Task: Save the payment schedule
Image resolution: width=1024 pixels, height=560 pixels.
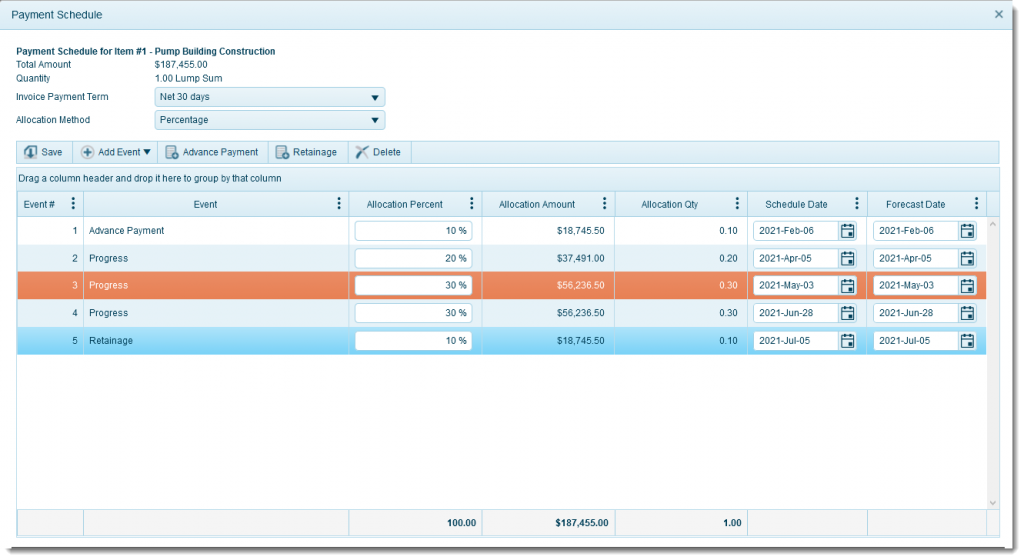Action: (x=44, y=152)
